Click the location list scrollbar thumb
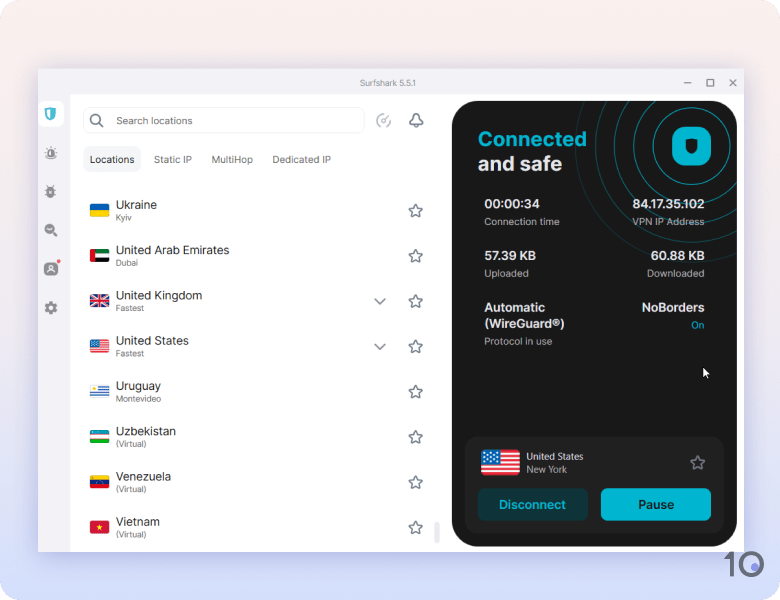Screen dimensions: 780x600 tap(437, 532)
